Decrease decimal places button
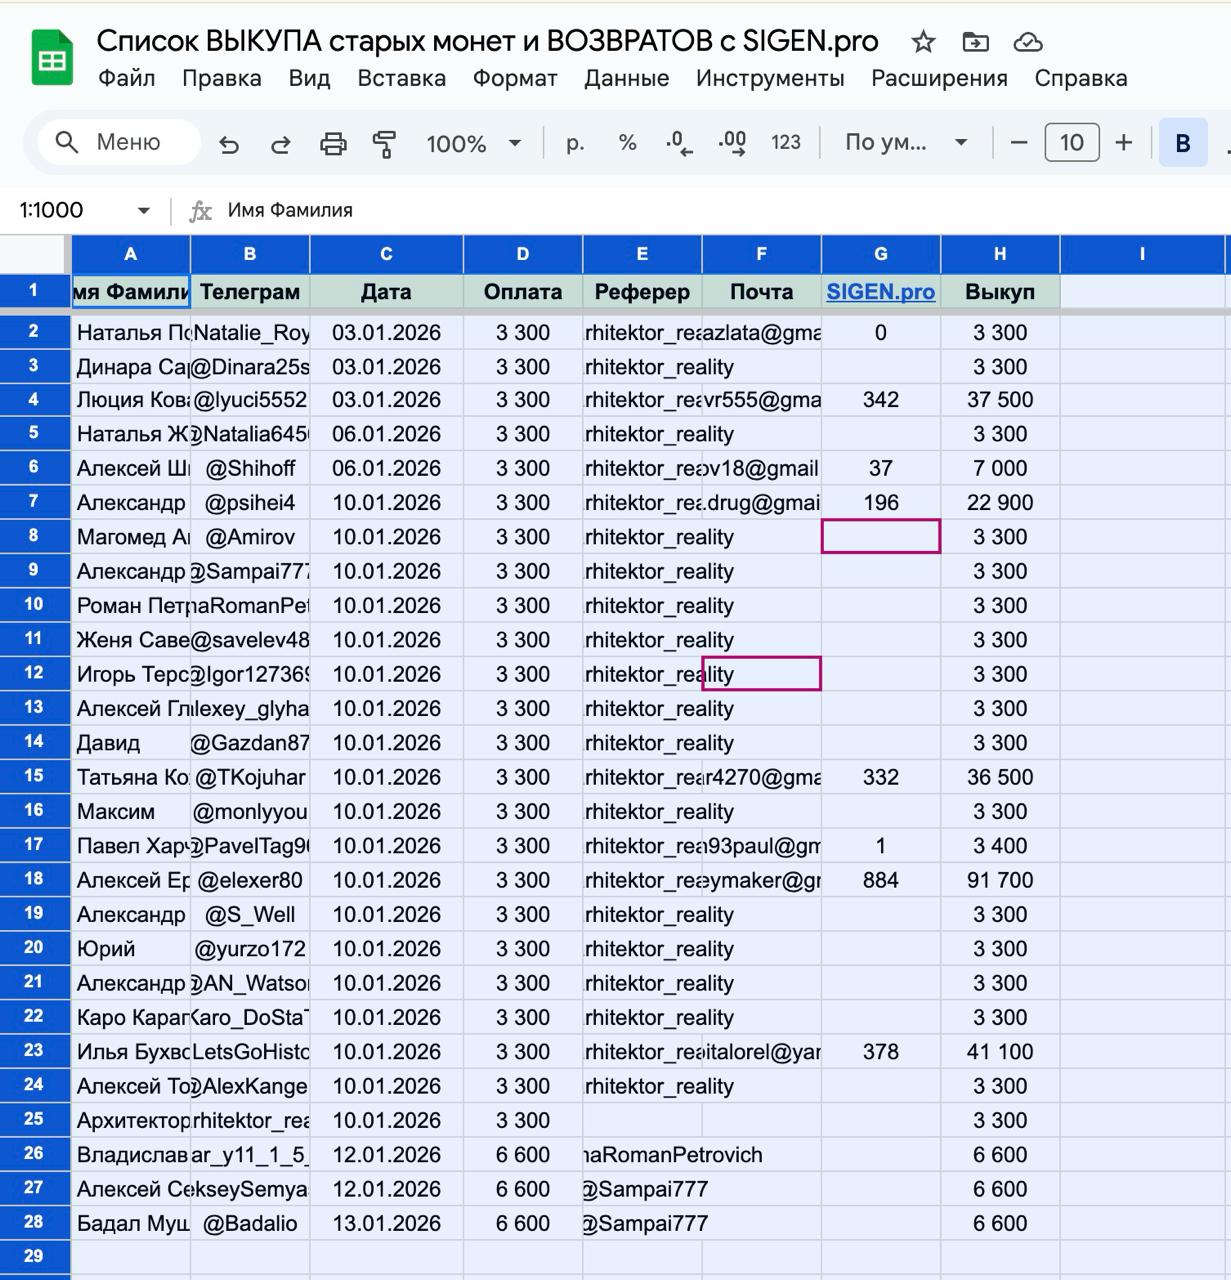 [x=679, y=143]
